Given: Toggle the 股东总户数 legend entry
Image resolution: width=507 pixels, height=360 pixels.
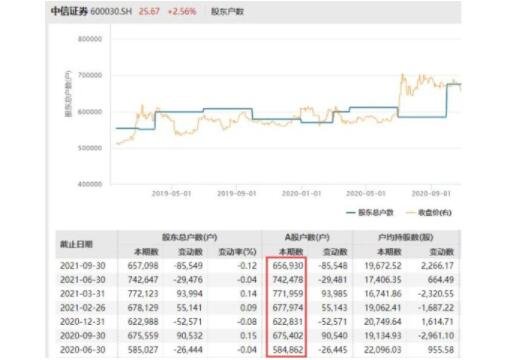Looking at the screenshot, I should [x=370, y=212].
